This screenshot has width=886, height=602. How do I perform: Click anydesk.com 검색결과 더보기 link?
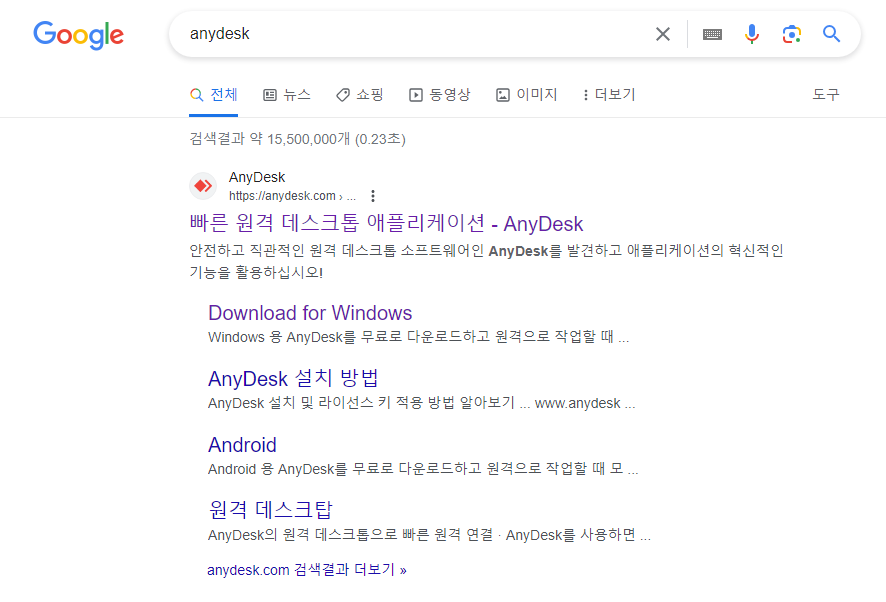[307, 570]
